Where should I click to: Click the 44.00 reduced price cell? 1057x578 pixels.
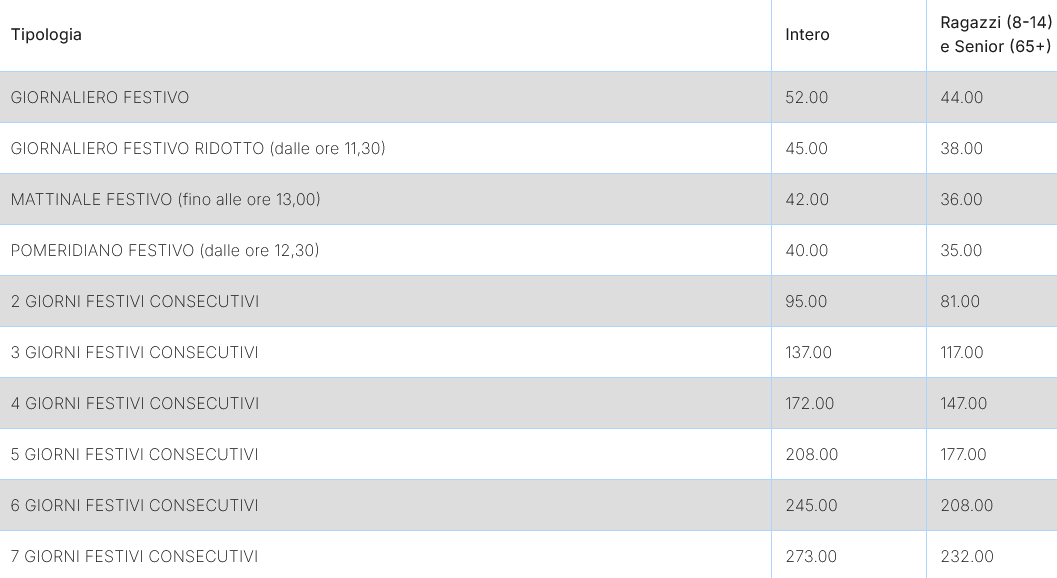961,97
